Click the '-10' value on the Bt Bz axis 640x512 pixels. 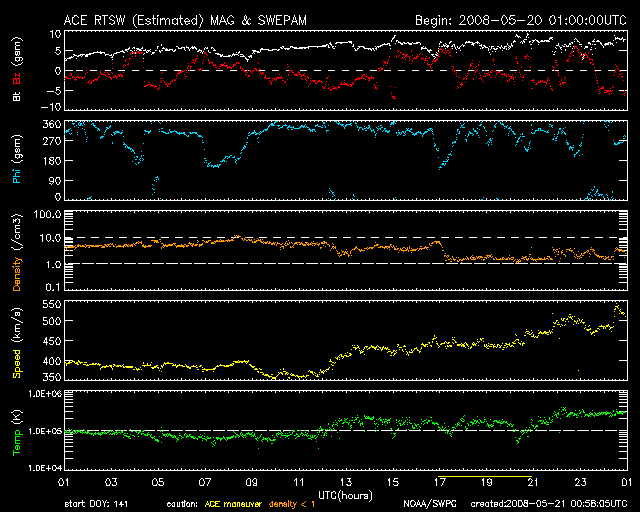pos(52,107)
